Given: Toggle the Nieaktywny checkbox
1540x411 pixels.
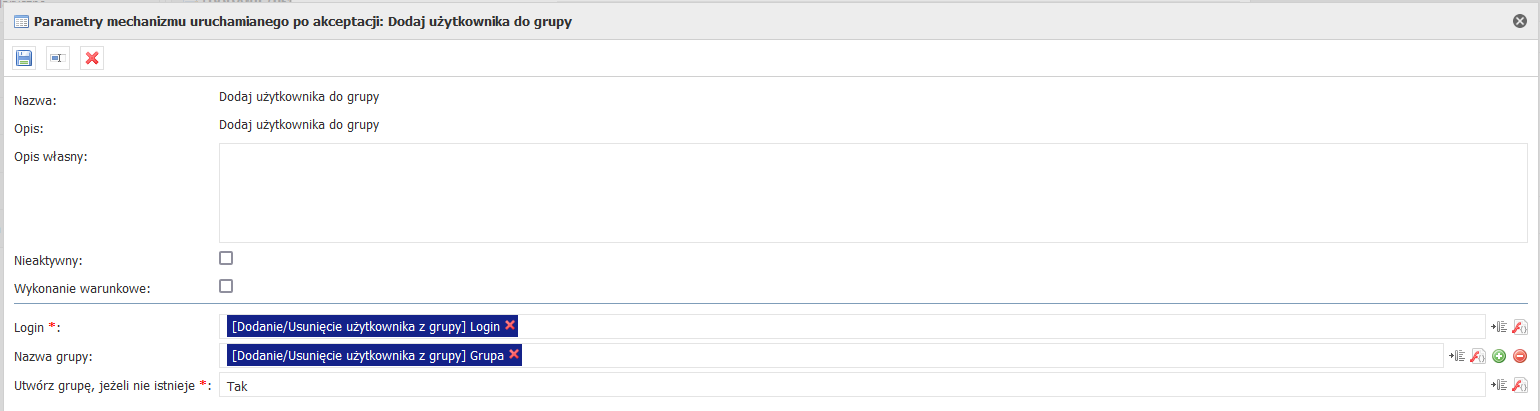Looking at the screenshot, I should click(226, 258).
